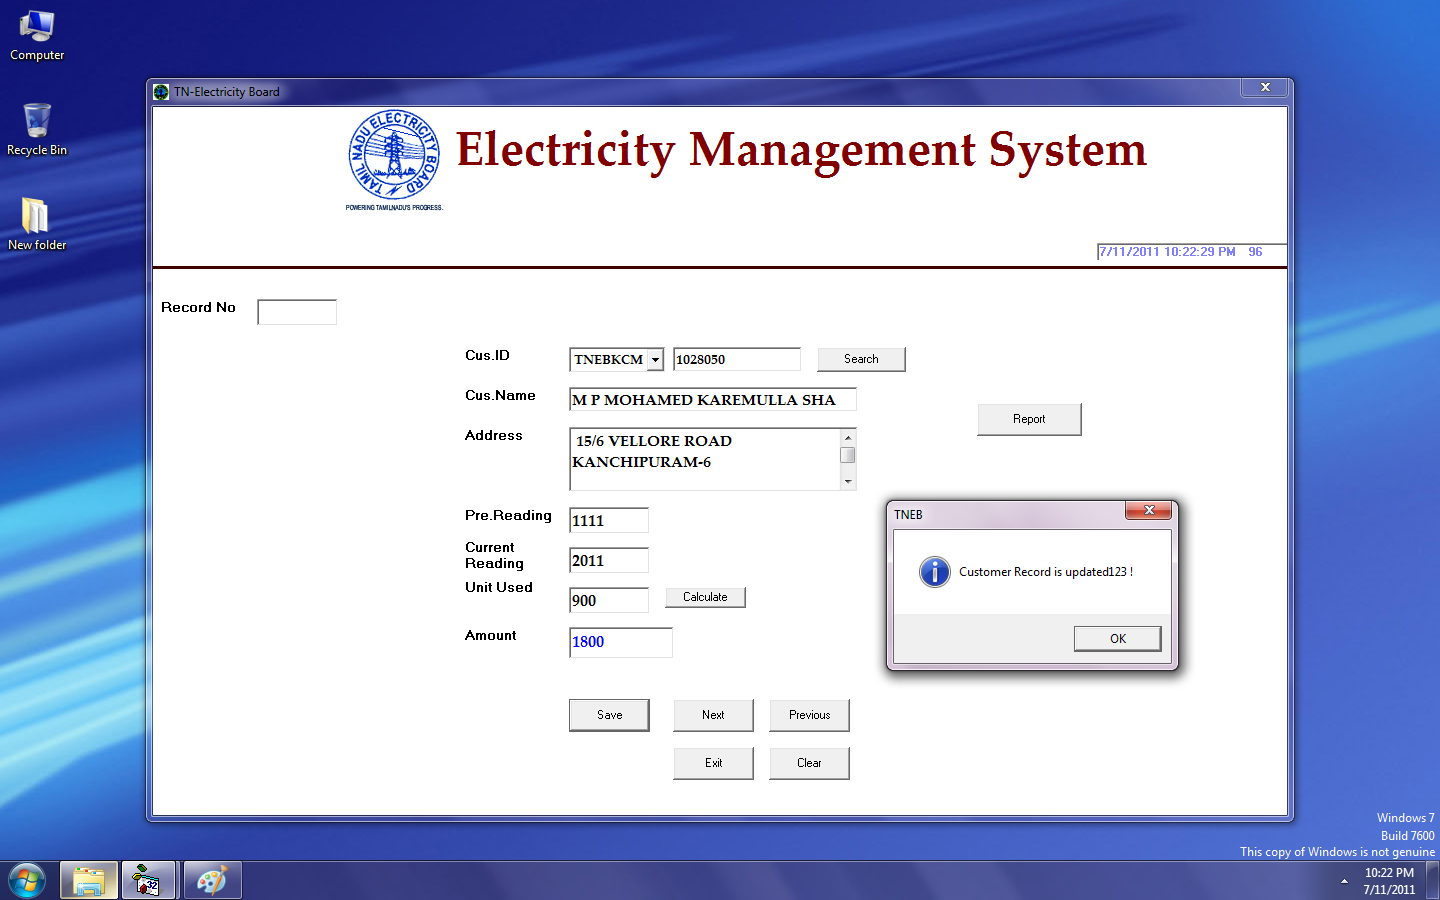
Task: Click the 'Electricity Management System' heading
Action: 801,150
